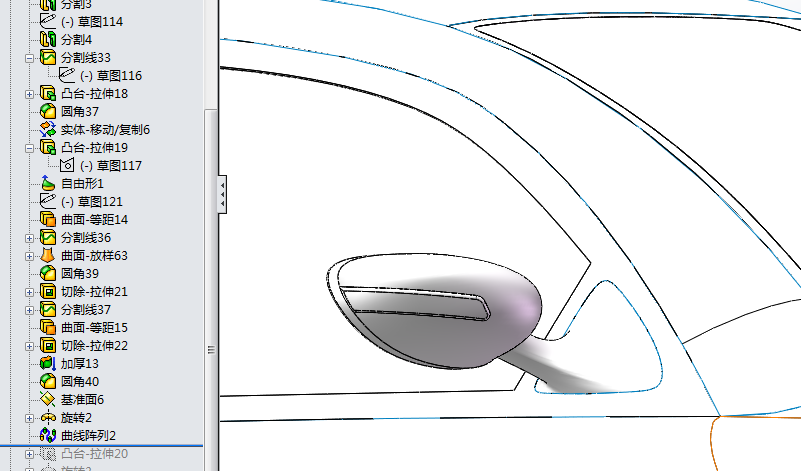Select the text label 基准面6

(x=82, y=399)
